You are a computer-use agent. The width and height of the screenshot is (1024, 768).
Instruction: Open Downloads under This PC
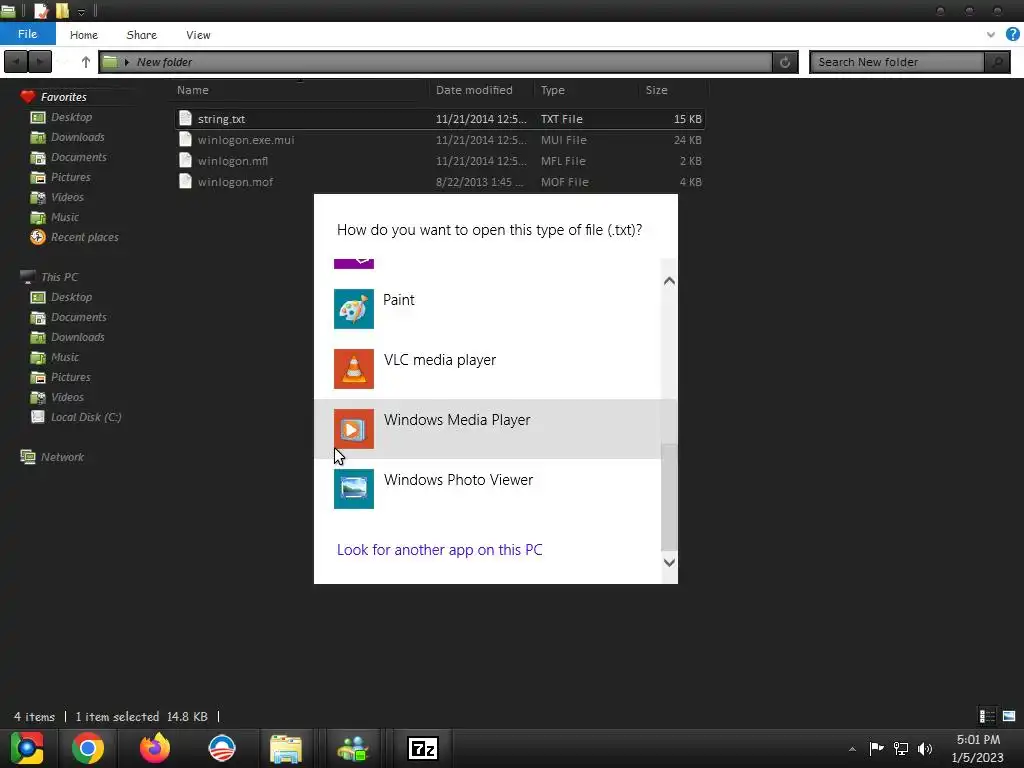tap(78, 337)
